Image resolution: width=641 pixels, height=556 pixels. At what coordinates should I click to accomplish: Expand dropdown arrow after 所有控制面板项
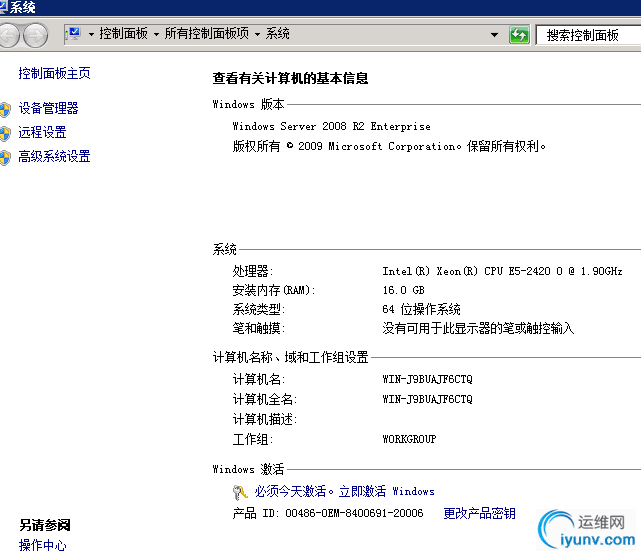click(x=257, y=34)
